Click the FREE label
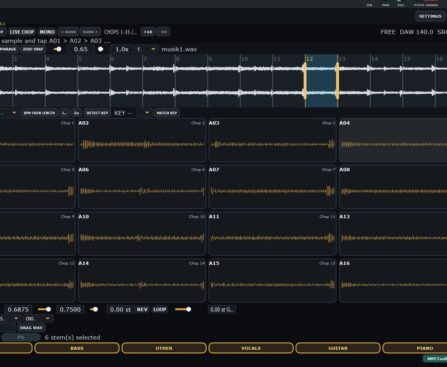Screen dimensions: 447x367 click(x=388, y=32)
